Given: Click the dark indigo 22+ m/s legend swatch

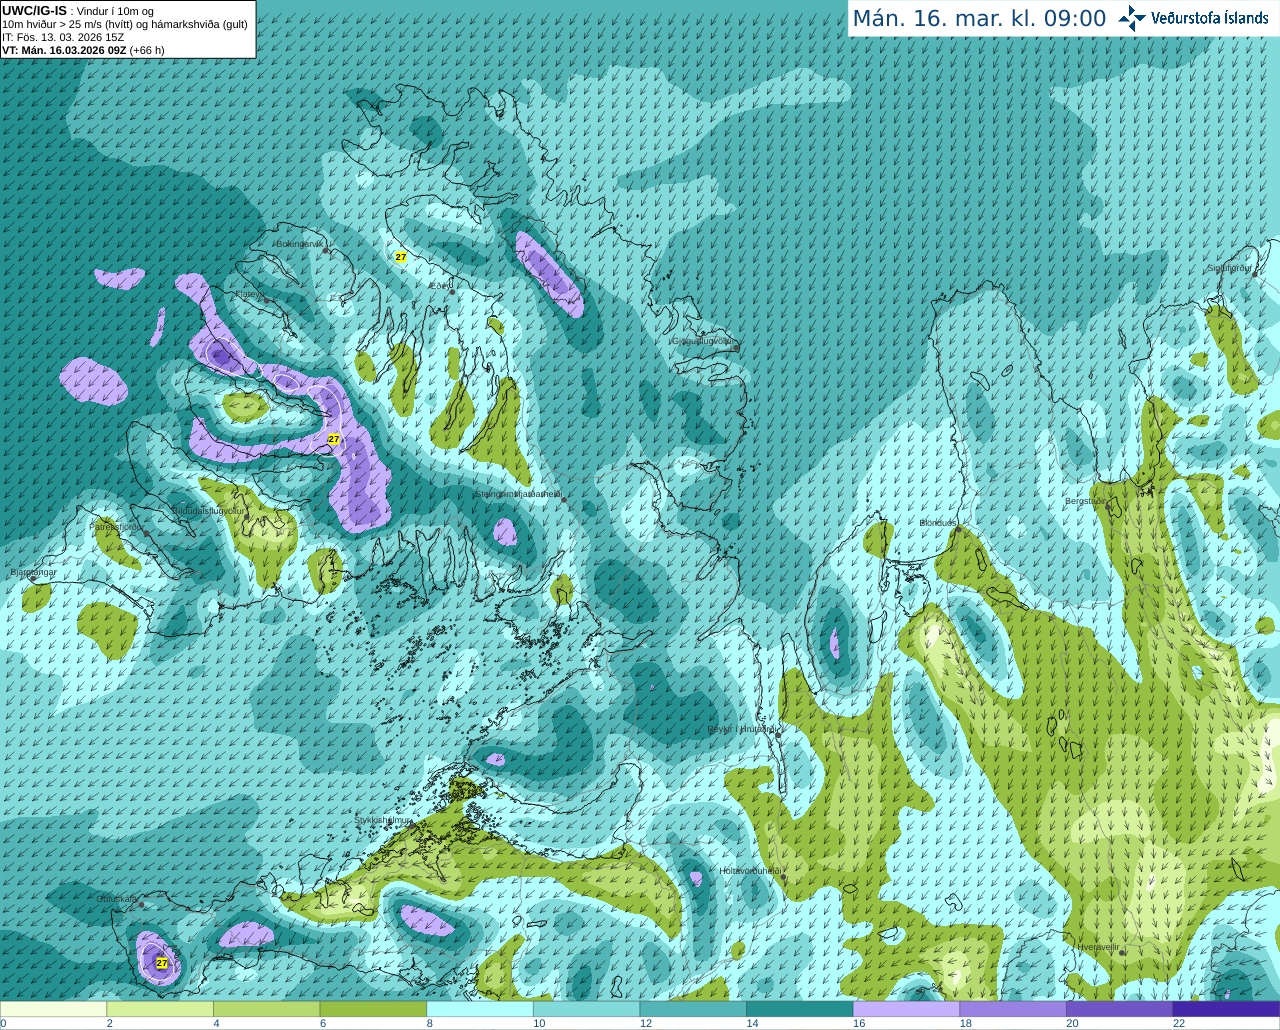Looking at the screenshot, I should [1226, 1009].
